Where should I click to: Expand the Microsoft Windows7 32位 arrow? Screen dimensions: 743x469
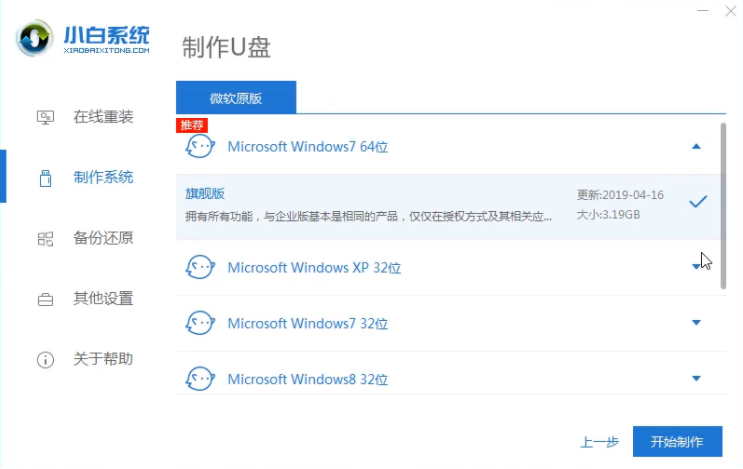pos(697,323)
